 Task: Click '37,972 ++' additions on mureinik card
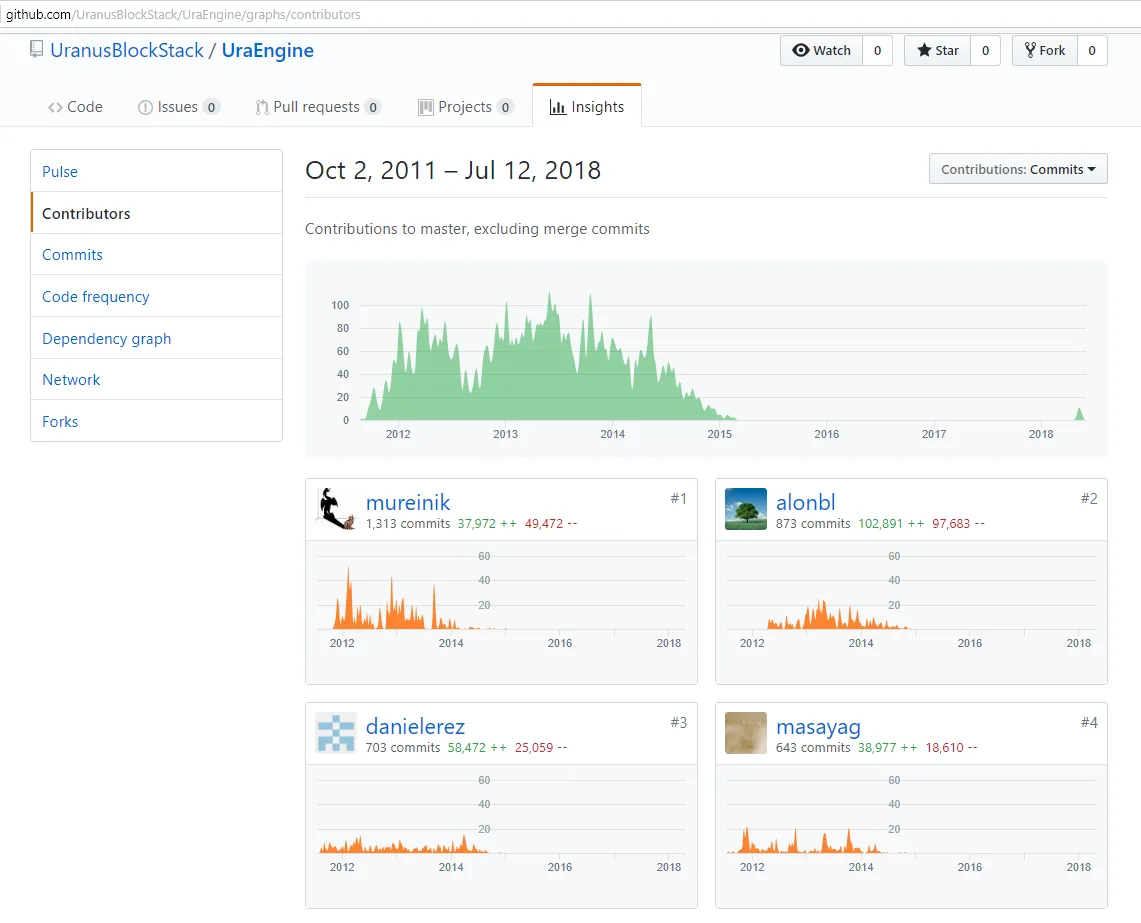point(487,523)
